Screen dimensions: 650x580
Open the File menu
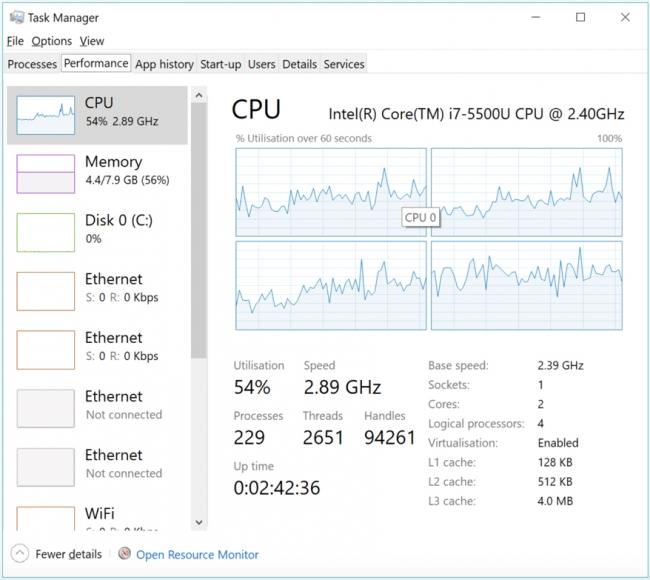tap(15, 41)
